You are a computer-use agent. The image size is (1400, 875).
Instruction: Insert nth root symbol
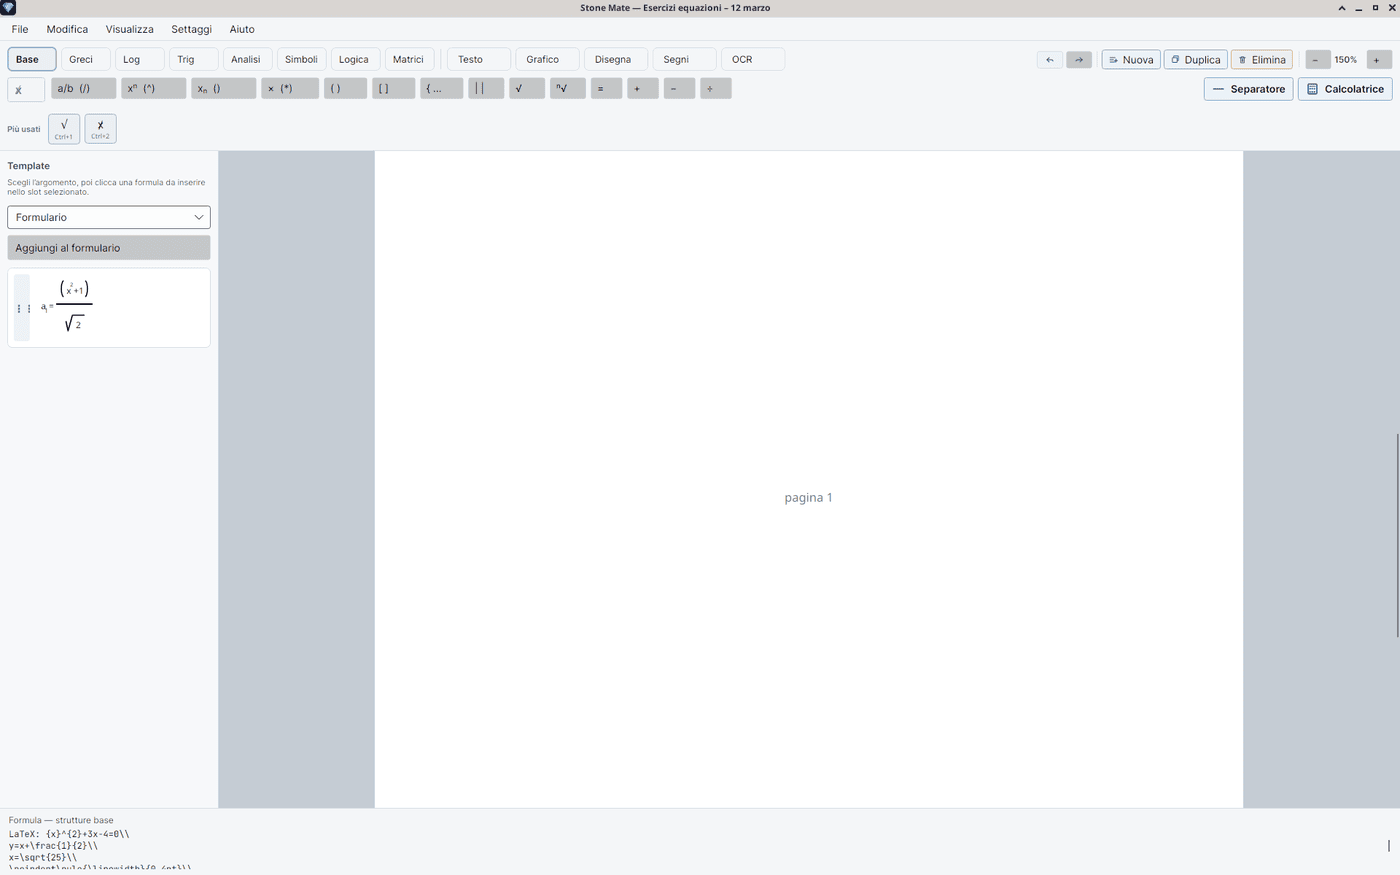568,89
